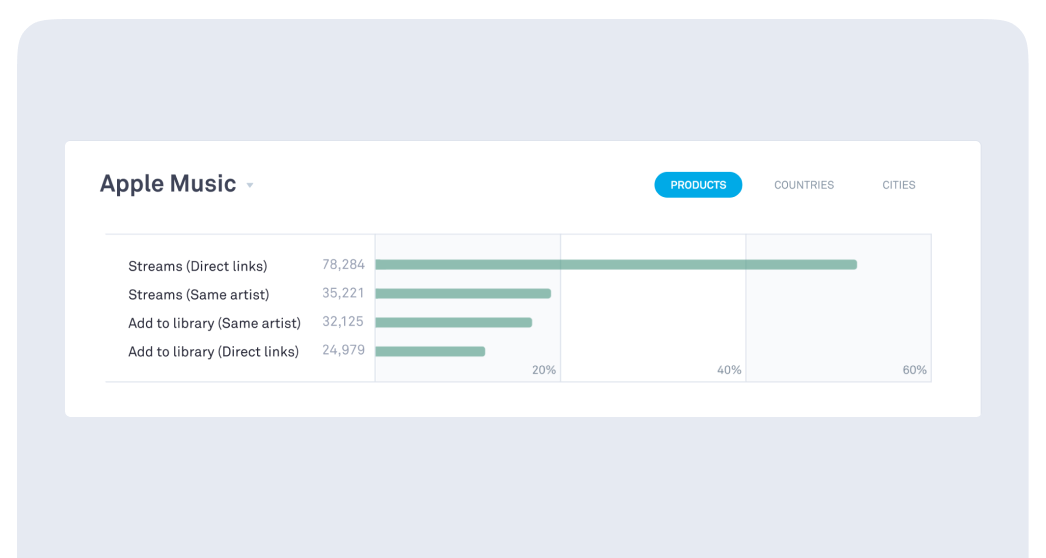Click the 78,284 value

[343, 265]
